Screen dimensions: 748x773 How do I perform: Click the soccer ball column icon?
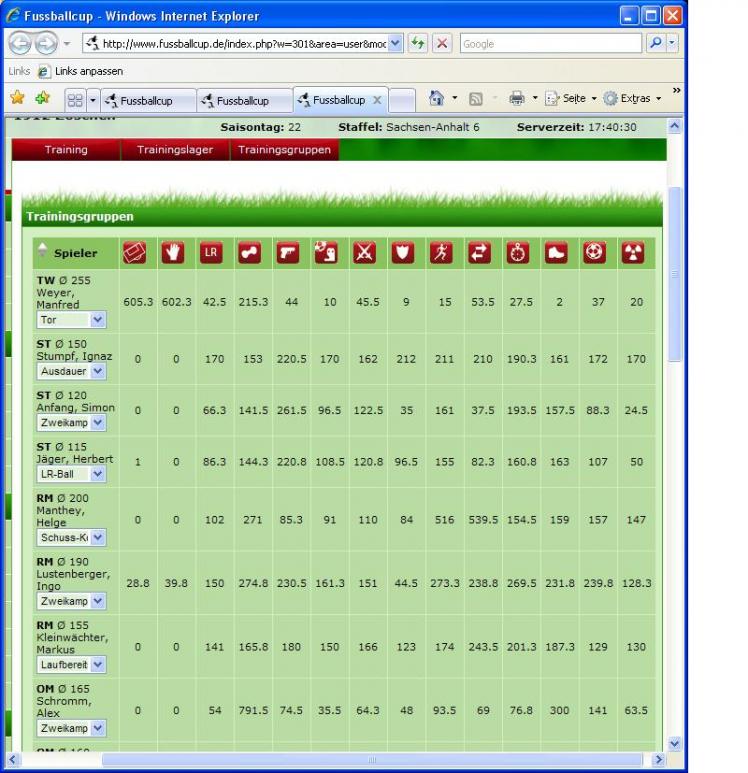595,253
